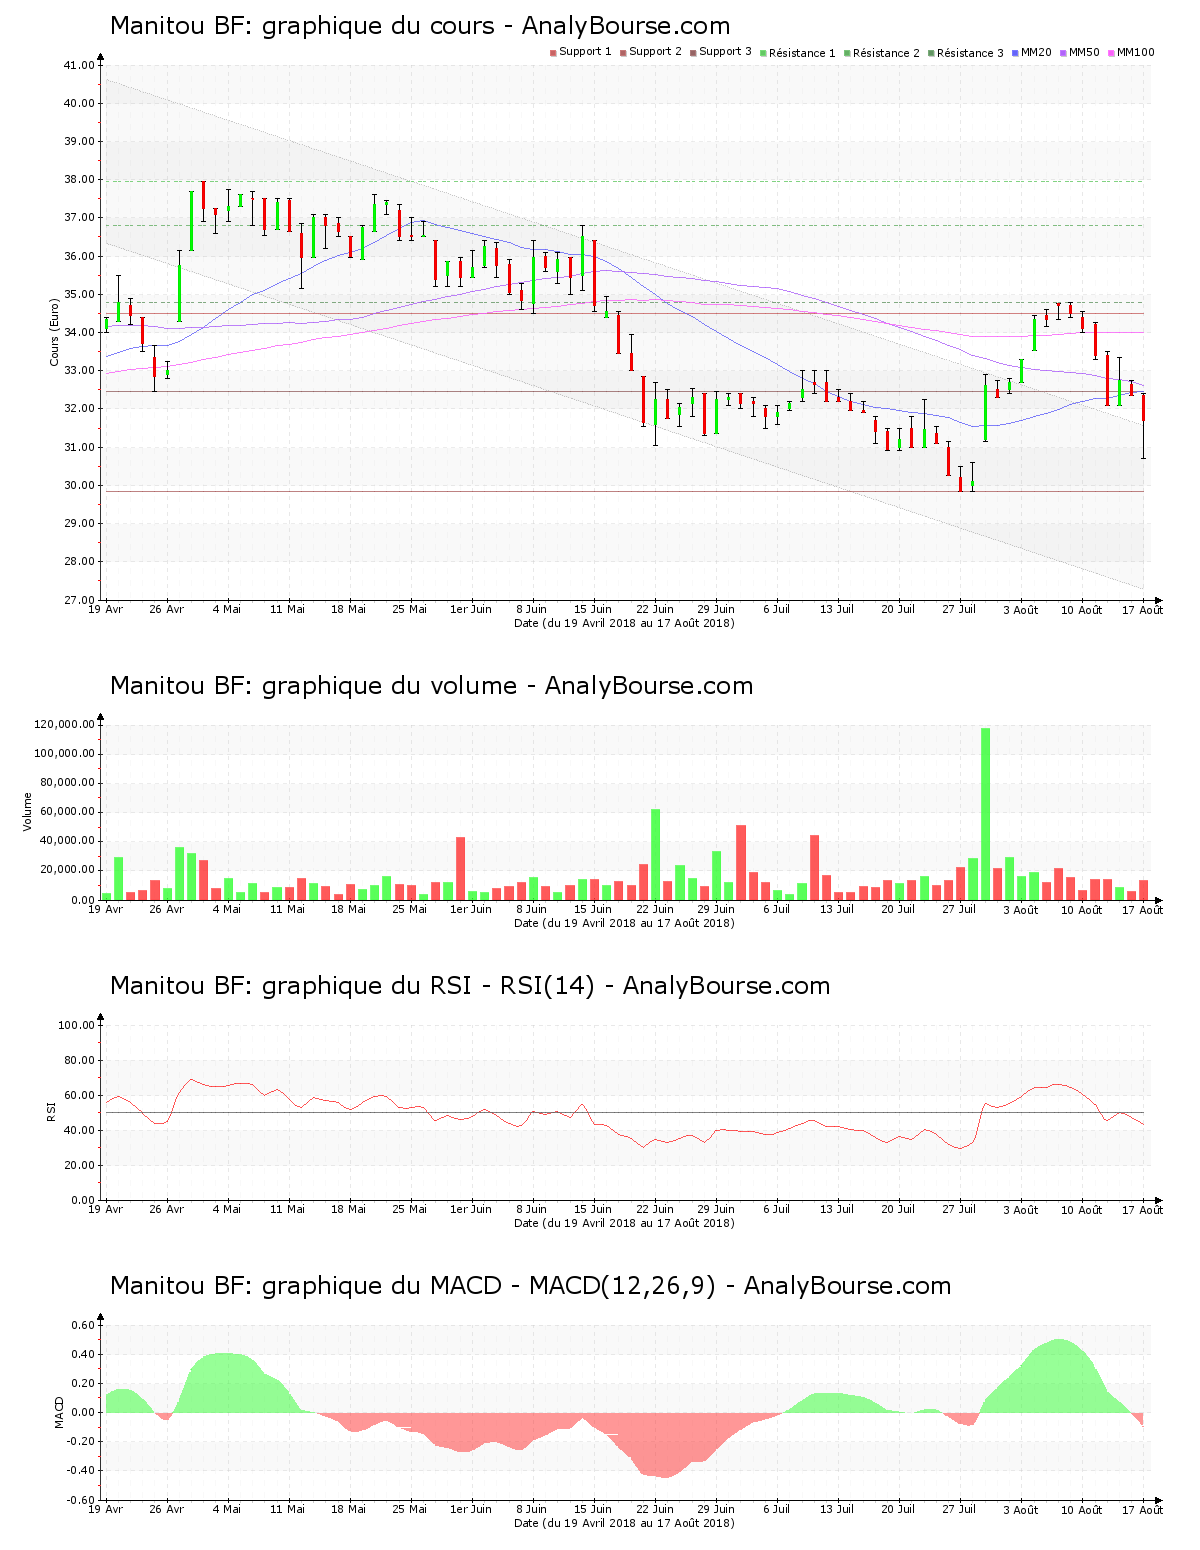
Task: Click the 'Cours (Euro)' vertical axis label
Action: click(x=55, y=332)
